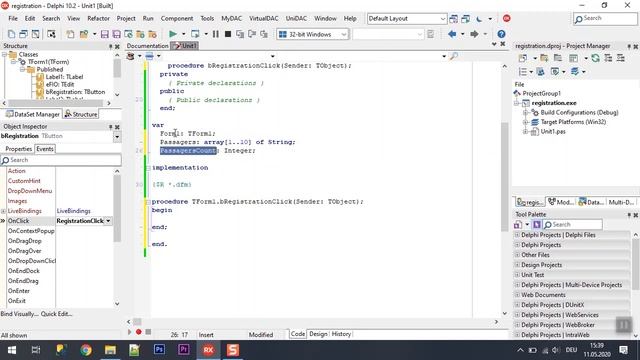Screen dimensions: 640x360
Task: Stop the running program
Action: 228,34
